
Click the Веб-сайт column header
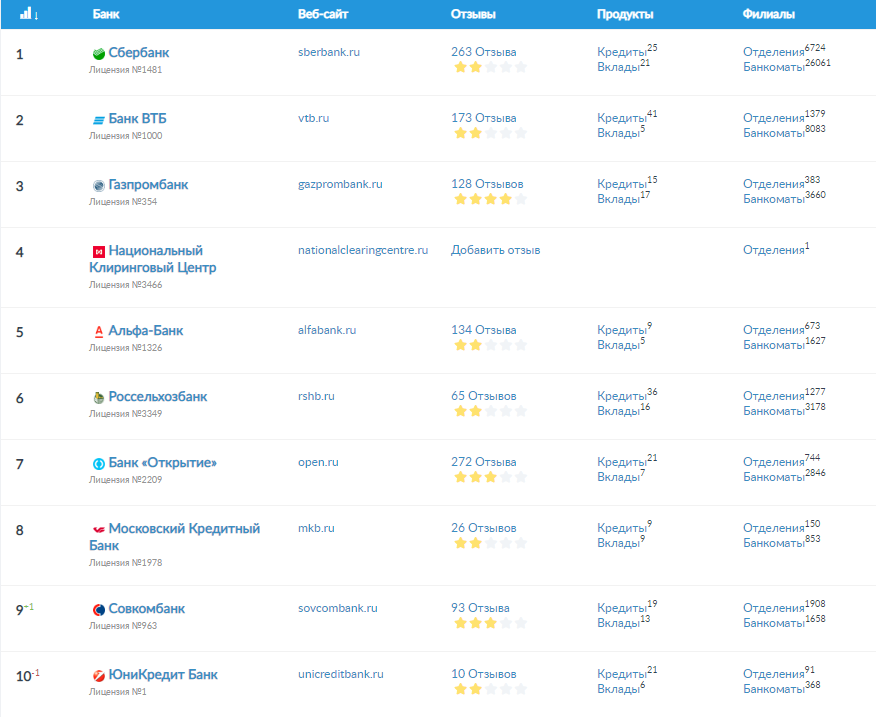pyautogui.click(x=323, y=14)
